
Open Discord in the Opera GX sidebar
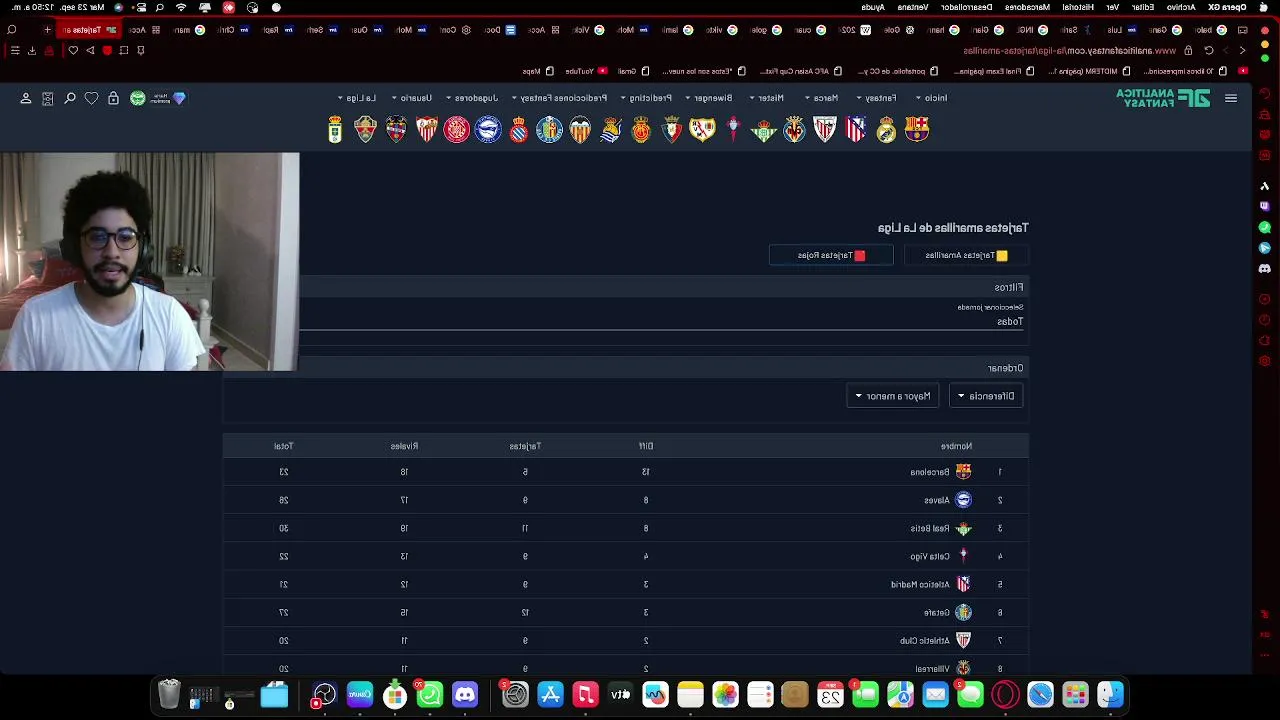click(x=1264, y=268)
